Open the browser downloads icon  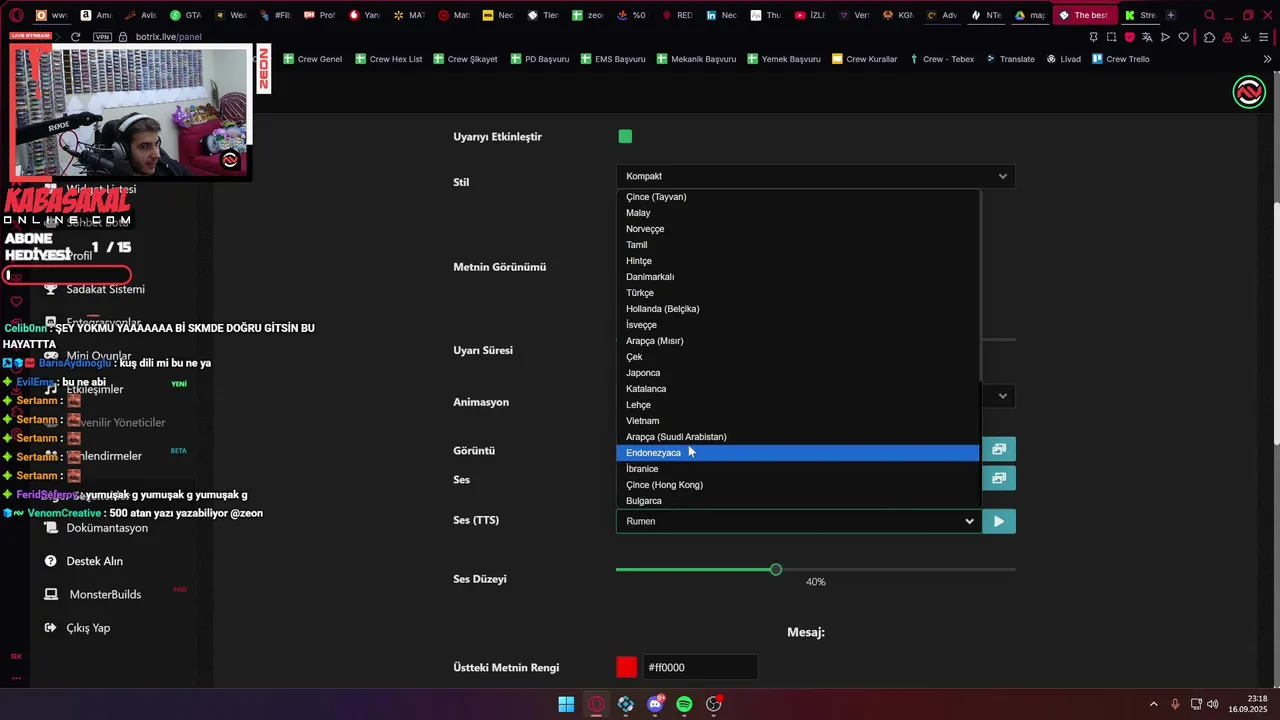coord(1246,37)
